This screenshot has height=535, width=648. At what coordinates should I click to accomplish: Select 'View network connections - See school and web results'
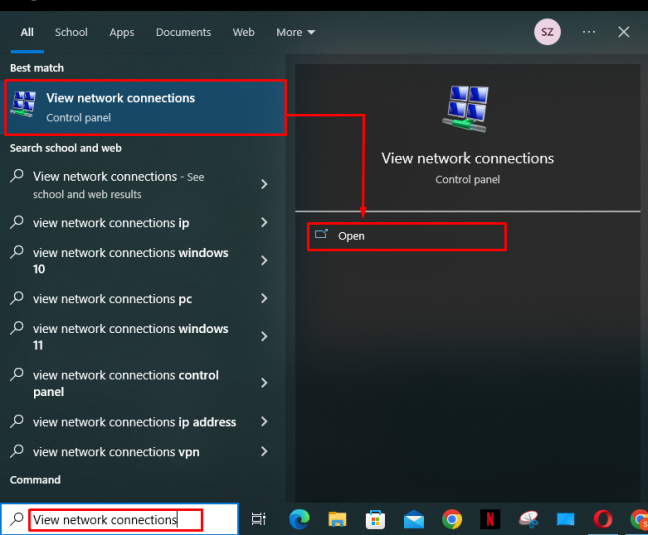(x=119, y=185)
